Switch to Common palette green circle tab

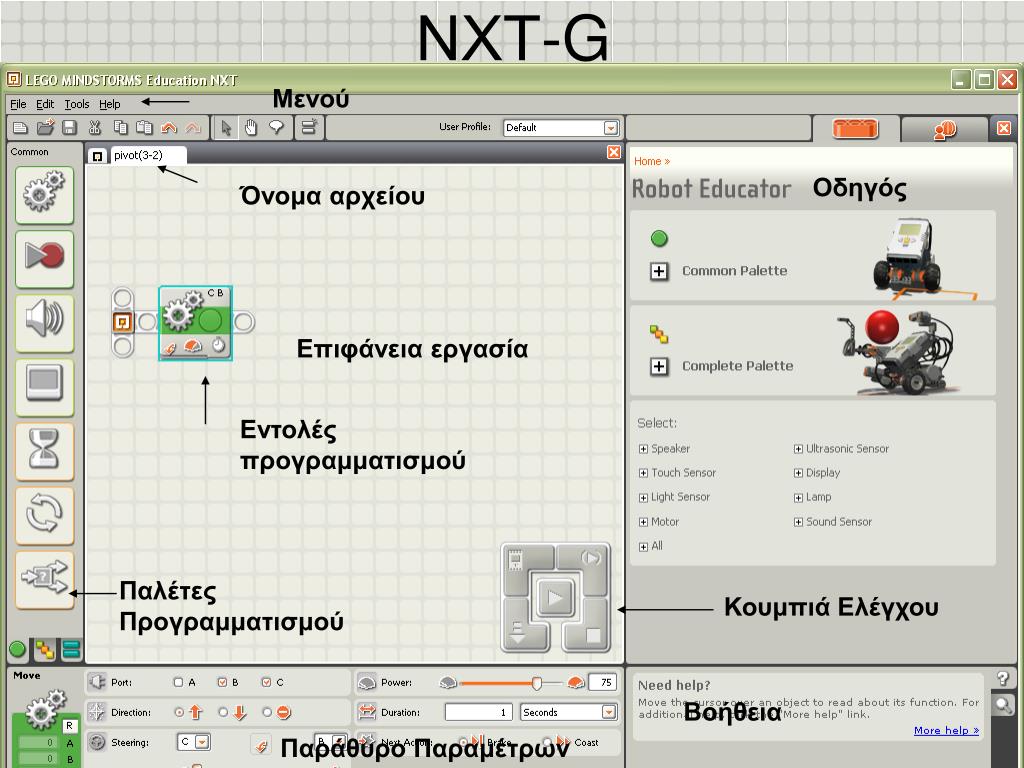point(18,649)
